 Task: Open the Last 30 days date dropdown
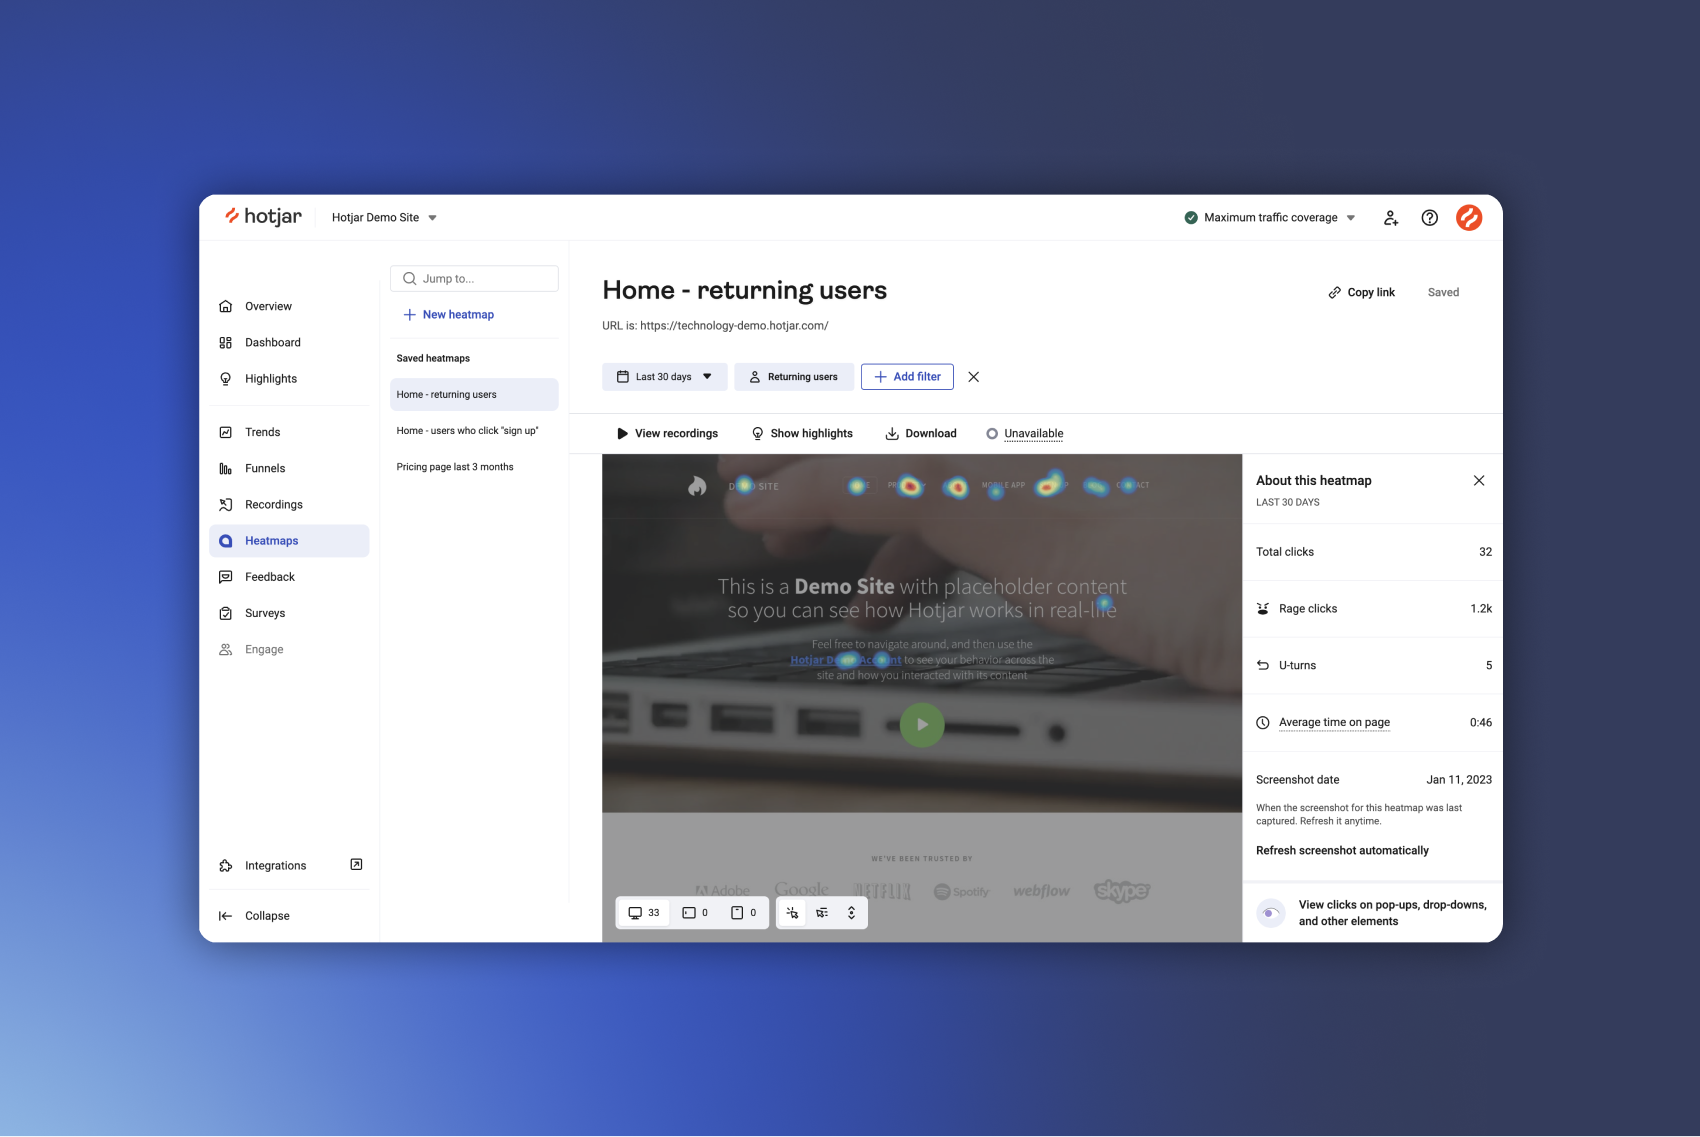point(664,377)
